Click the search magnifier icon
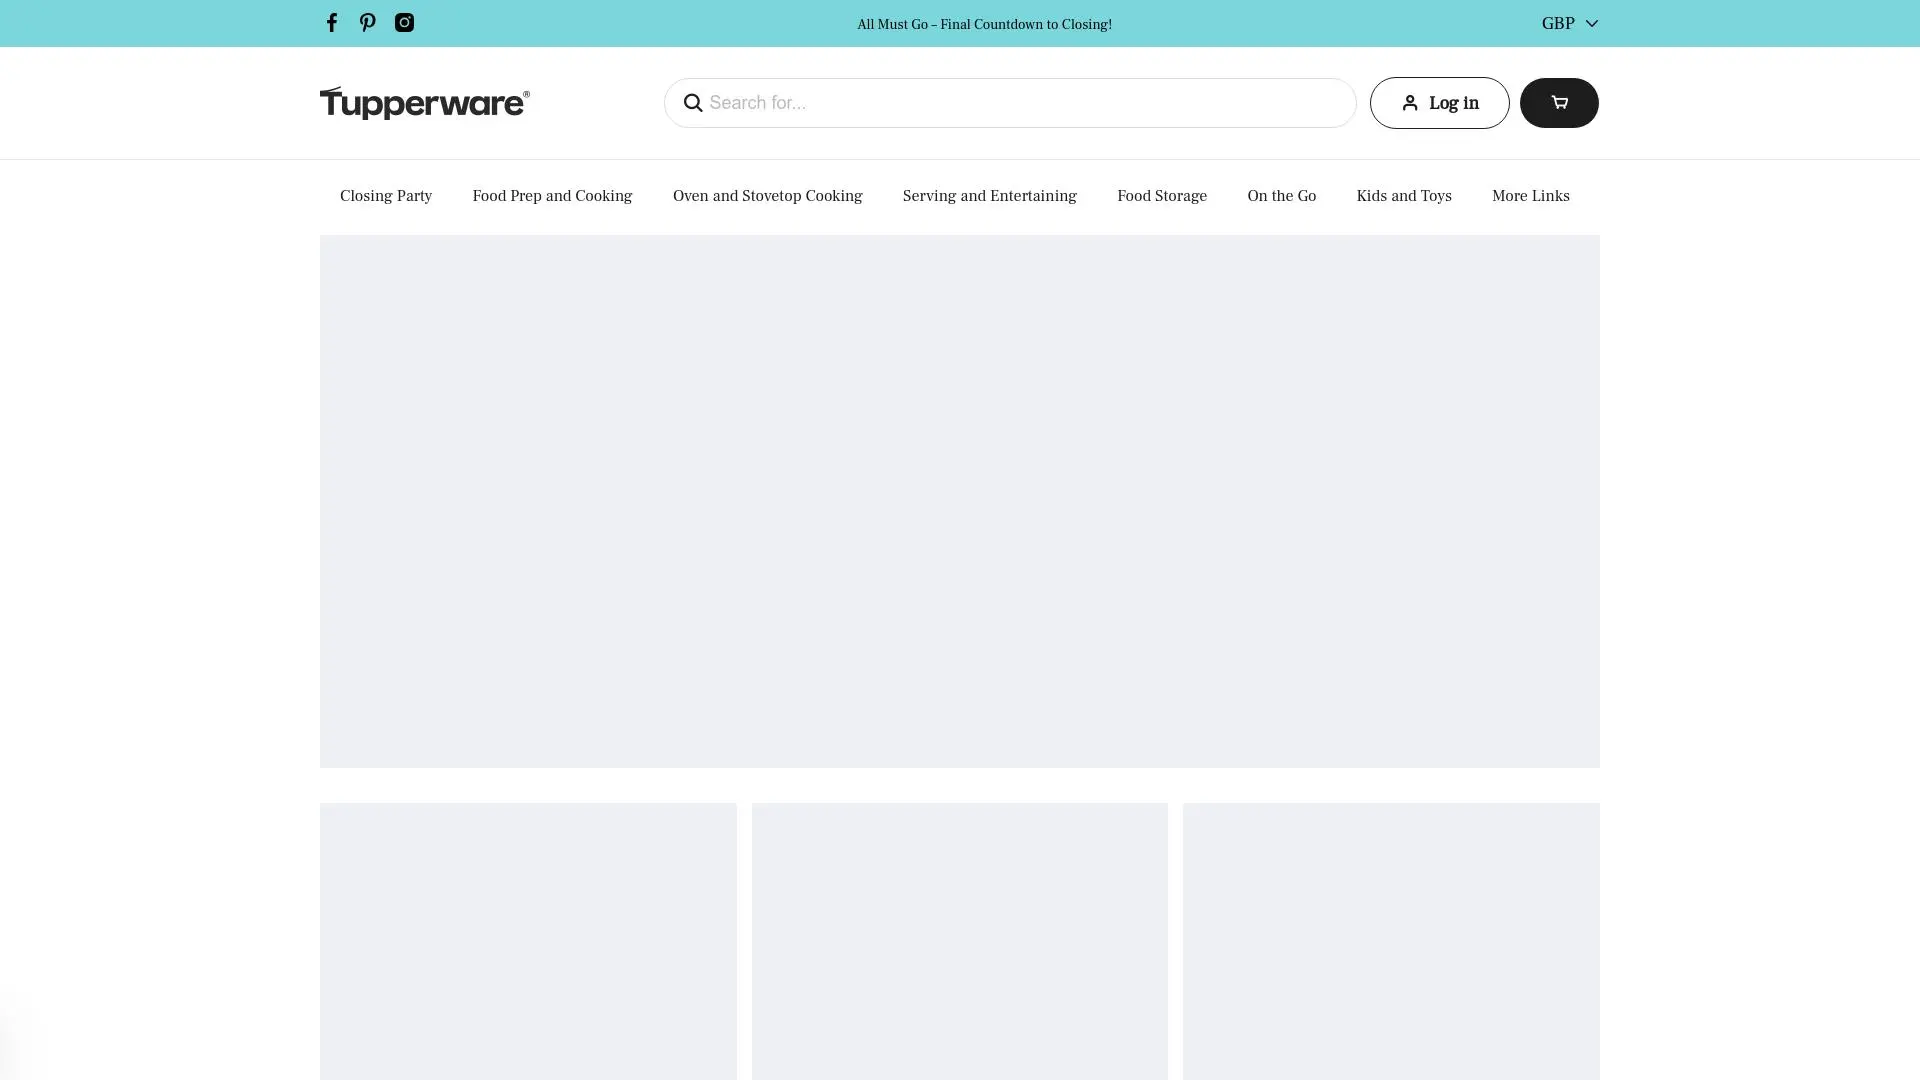This screenshot has height=1080, width=1920. (x=693, y=102)
